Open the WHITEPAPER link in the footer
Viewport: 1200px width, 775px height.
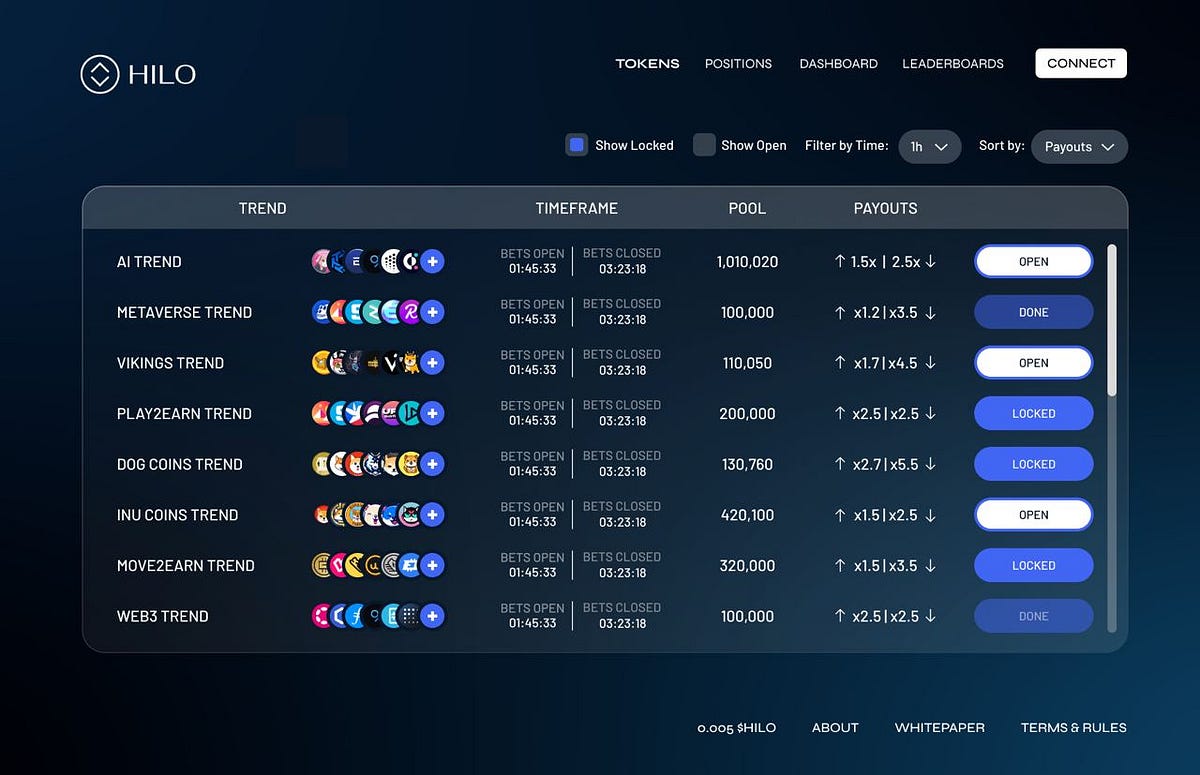click(x=939, y=728)
